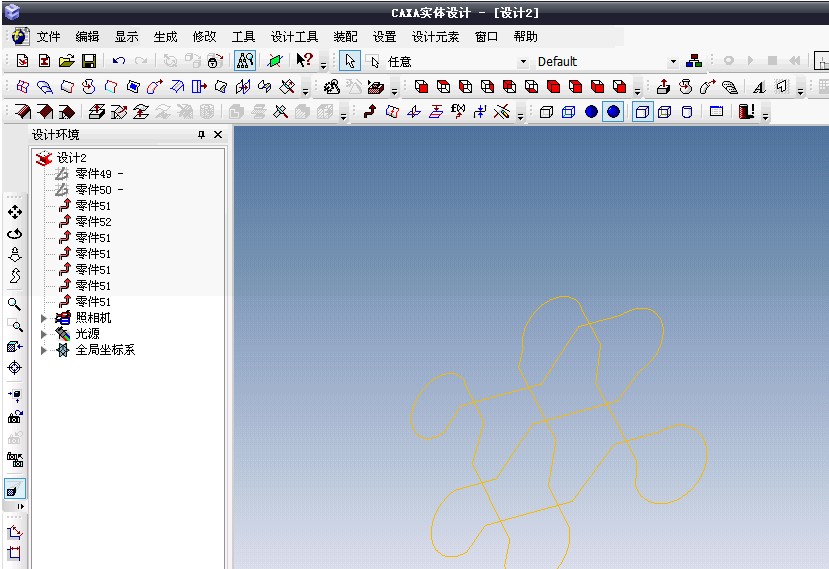Click the text tool icon with the letter A
The height and width of the screenshot is (569, 829).
759,87
